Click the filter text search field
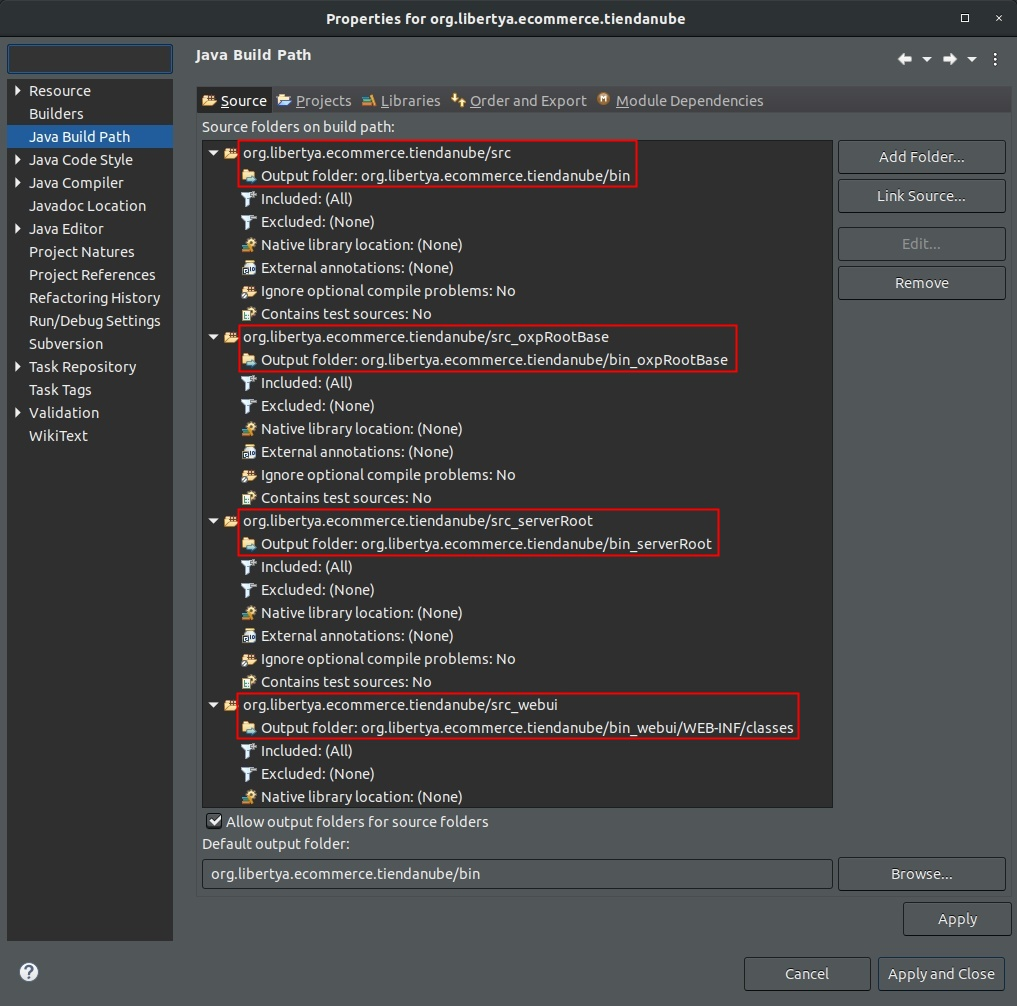This screenshot has height=1006, width=1017. pyautogui.click(x=90, y=59)
